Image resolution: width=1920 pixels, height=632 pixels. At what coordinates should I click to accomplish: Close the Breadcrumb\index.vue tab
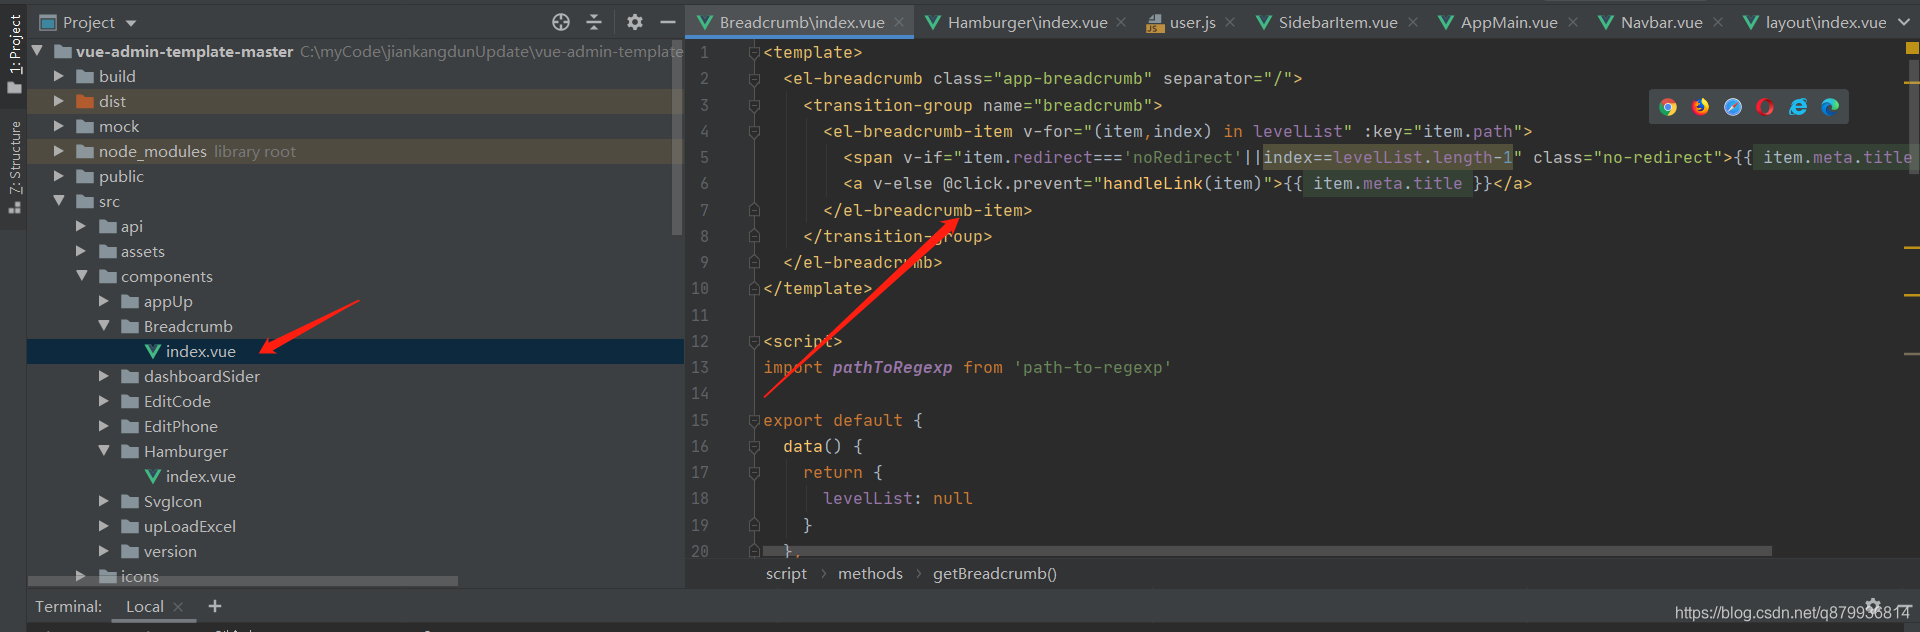[x=899, y=22]
